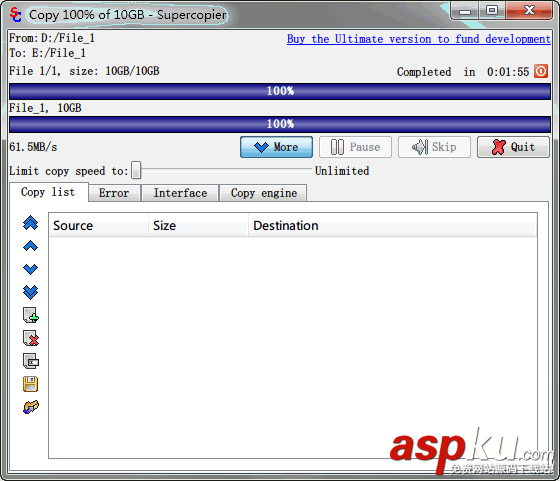This screenshot has height=481, width=560.
Task: Switch to the Error tab
Action: click(114, 193)
